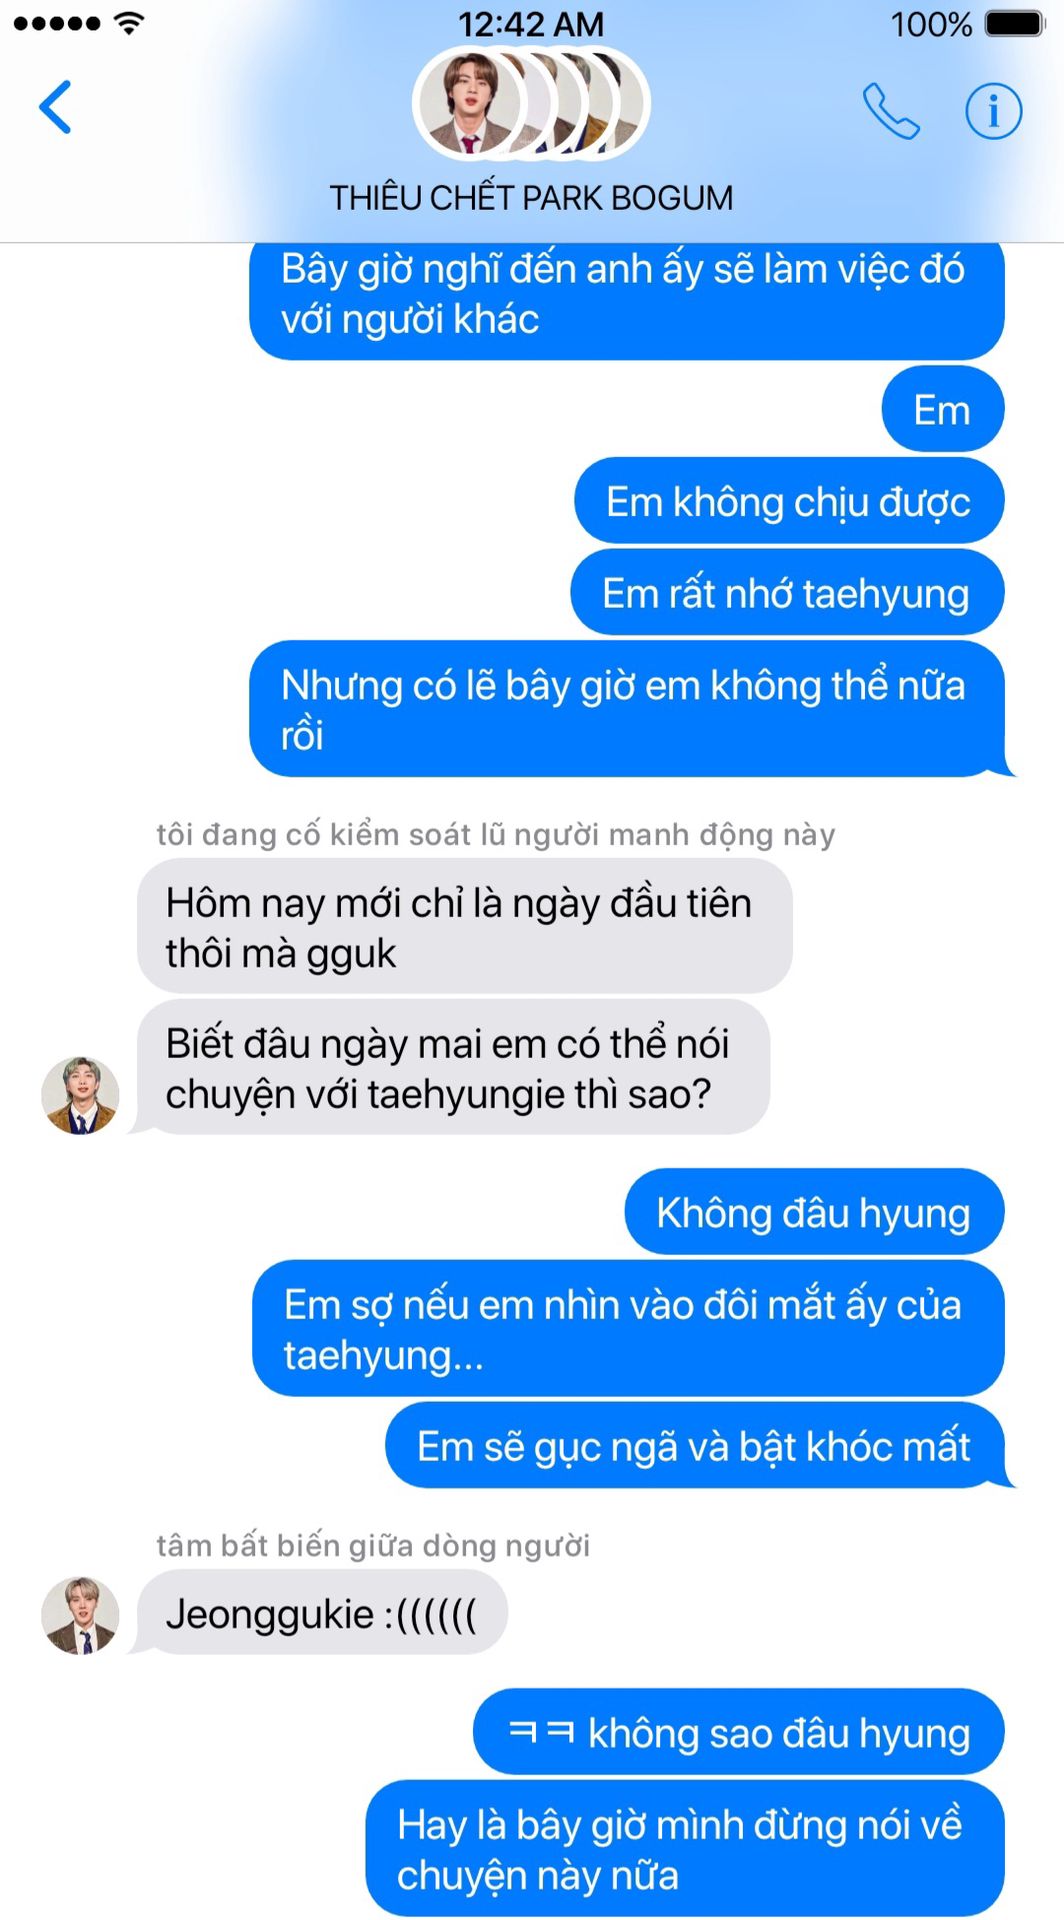Tap the Wi-Fi status icon

(x=128, y=23)
